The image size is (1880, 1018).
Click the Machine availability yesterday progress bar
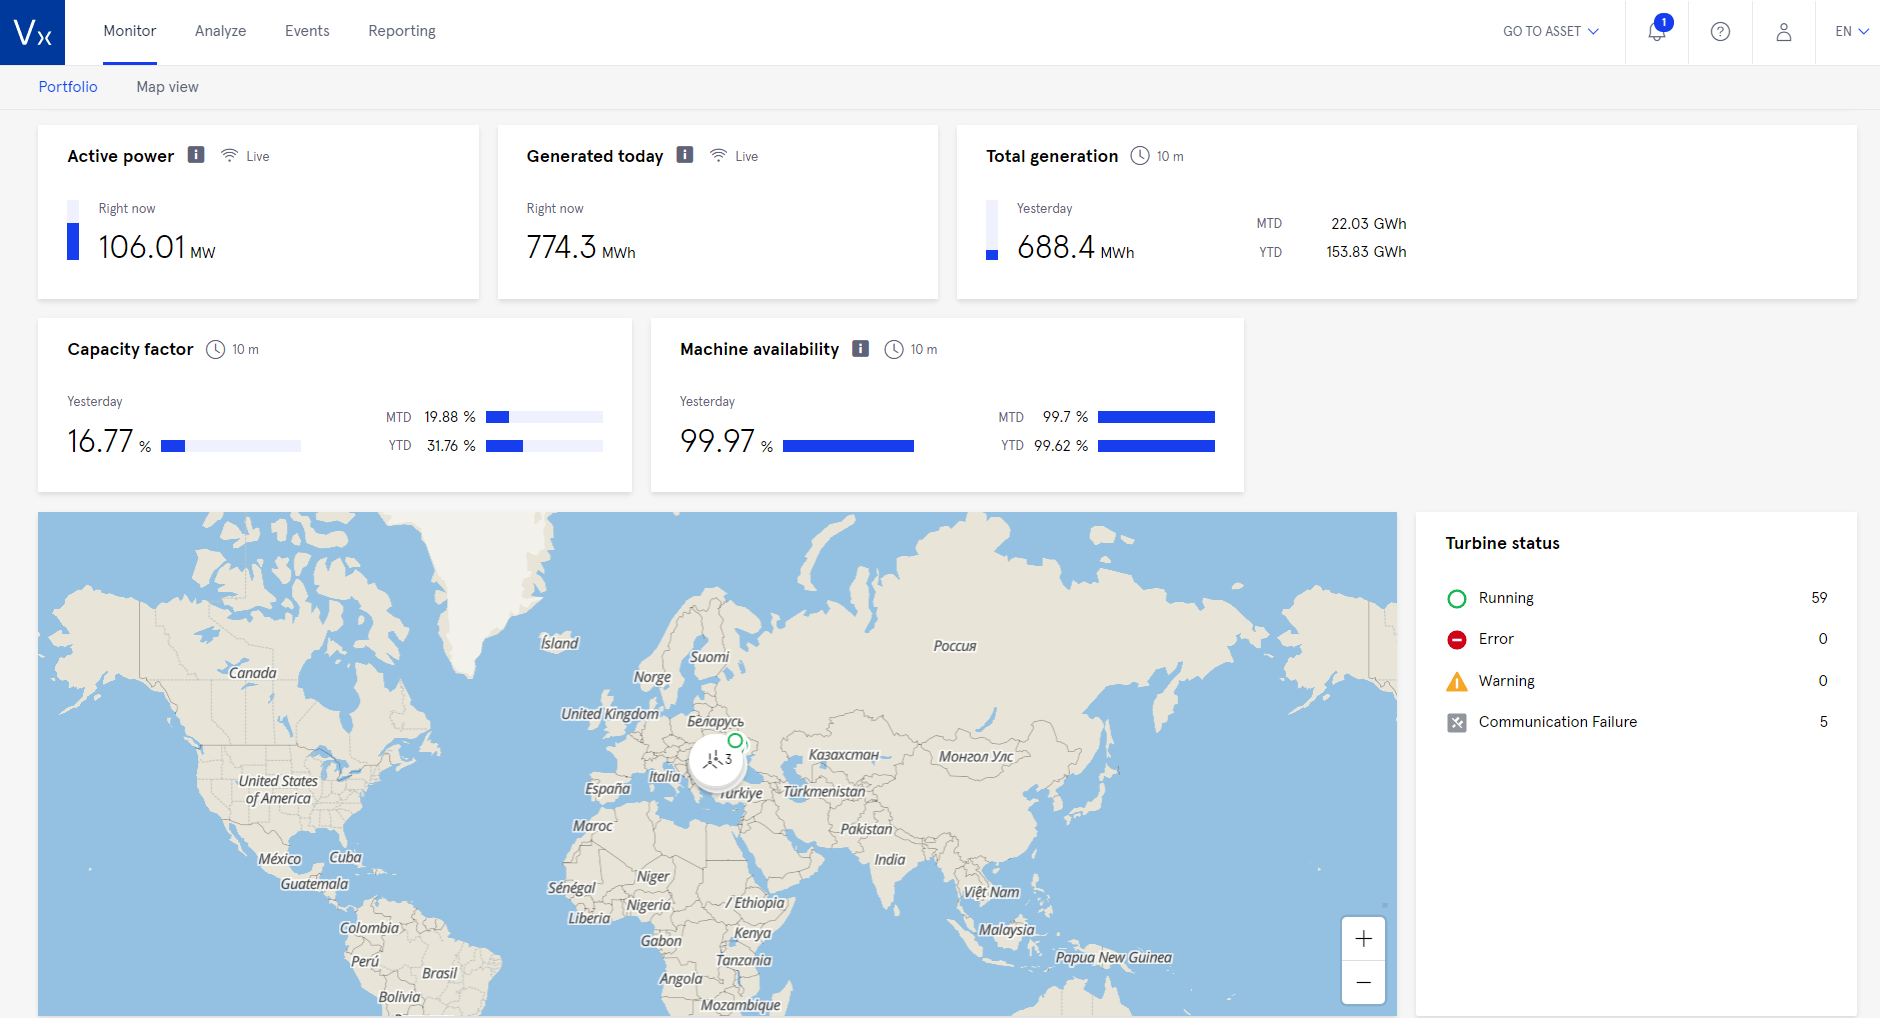click(x=848, y=446)
